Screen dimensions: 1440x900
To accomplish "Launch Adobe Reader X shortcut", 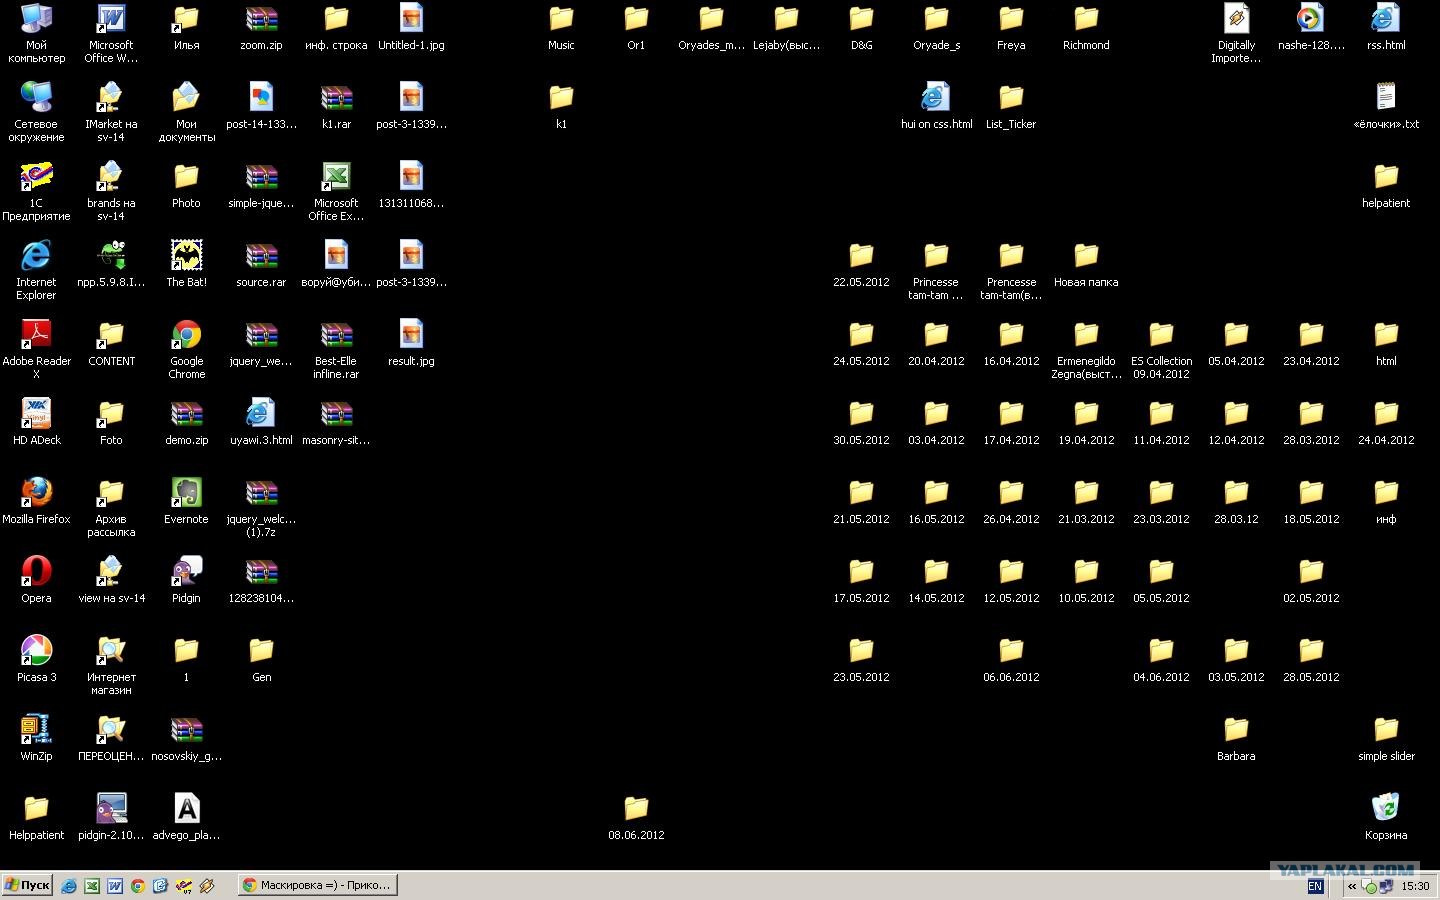I will click(36, 349).
